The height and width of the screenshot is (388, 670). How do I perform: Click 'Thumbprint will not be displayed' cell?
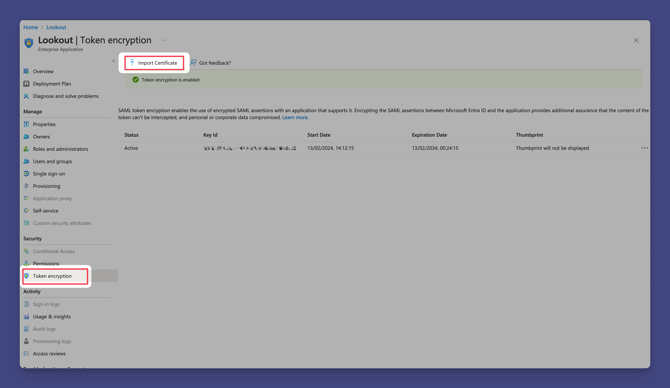[552, 148]
